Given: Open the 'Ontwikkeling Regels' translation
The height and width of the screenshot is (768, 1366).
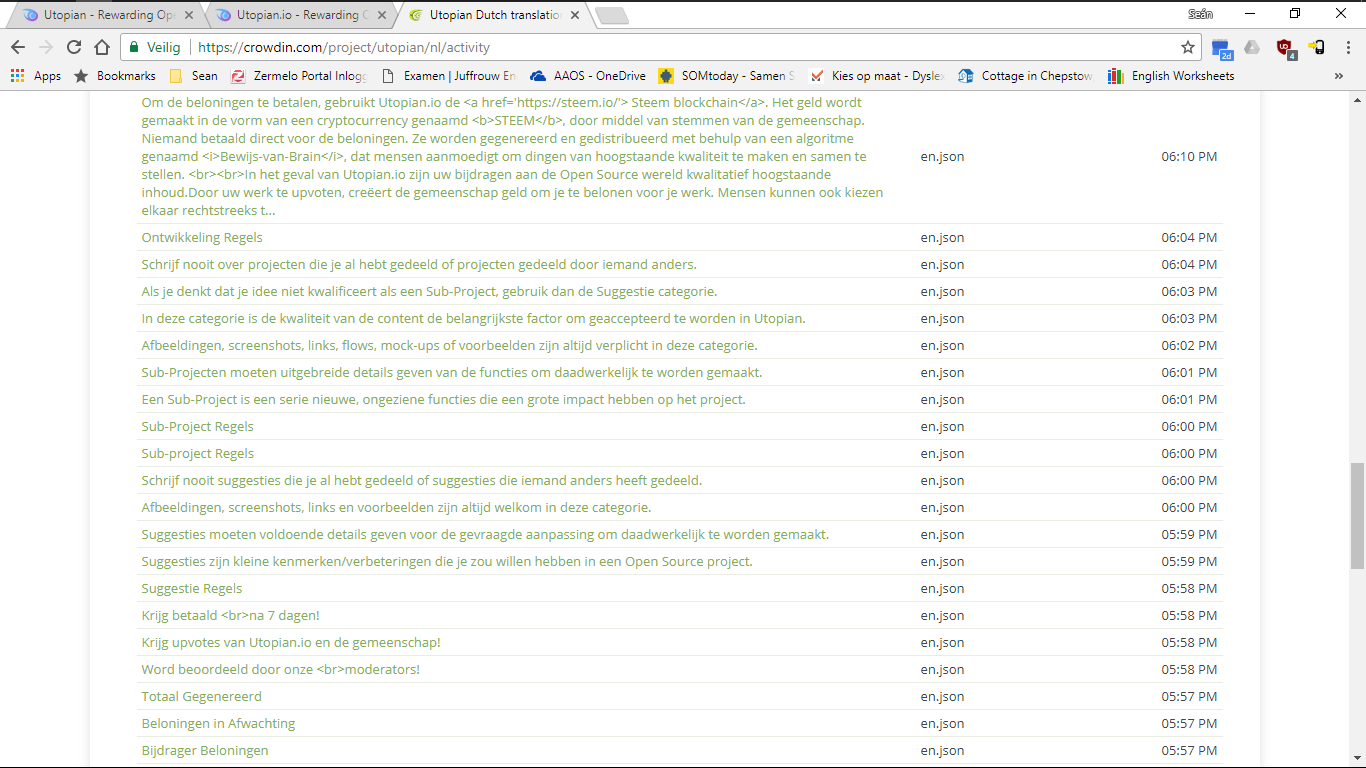Looking at the screenshot, I should pos(202,238).
